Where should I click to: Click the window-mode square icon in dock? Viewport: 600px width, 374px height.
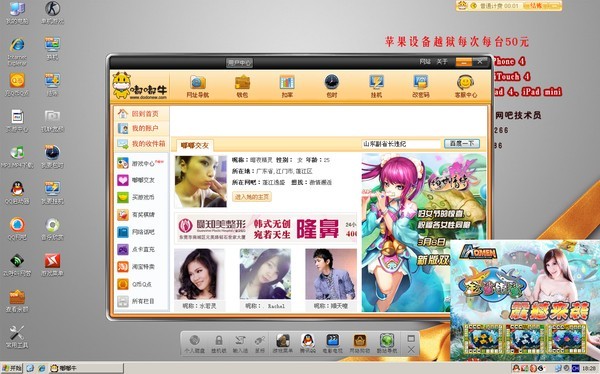411,338
